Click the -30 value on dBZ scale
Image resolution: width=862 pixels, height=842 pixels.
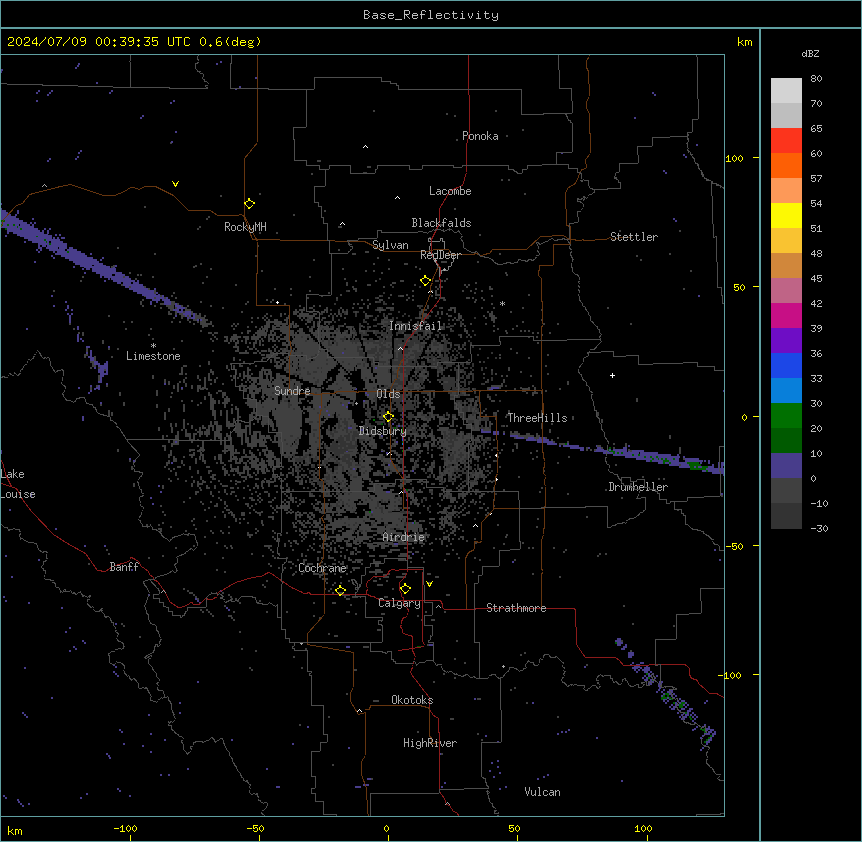pos(819,528)
